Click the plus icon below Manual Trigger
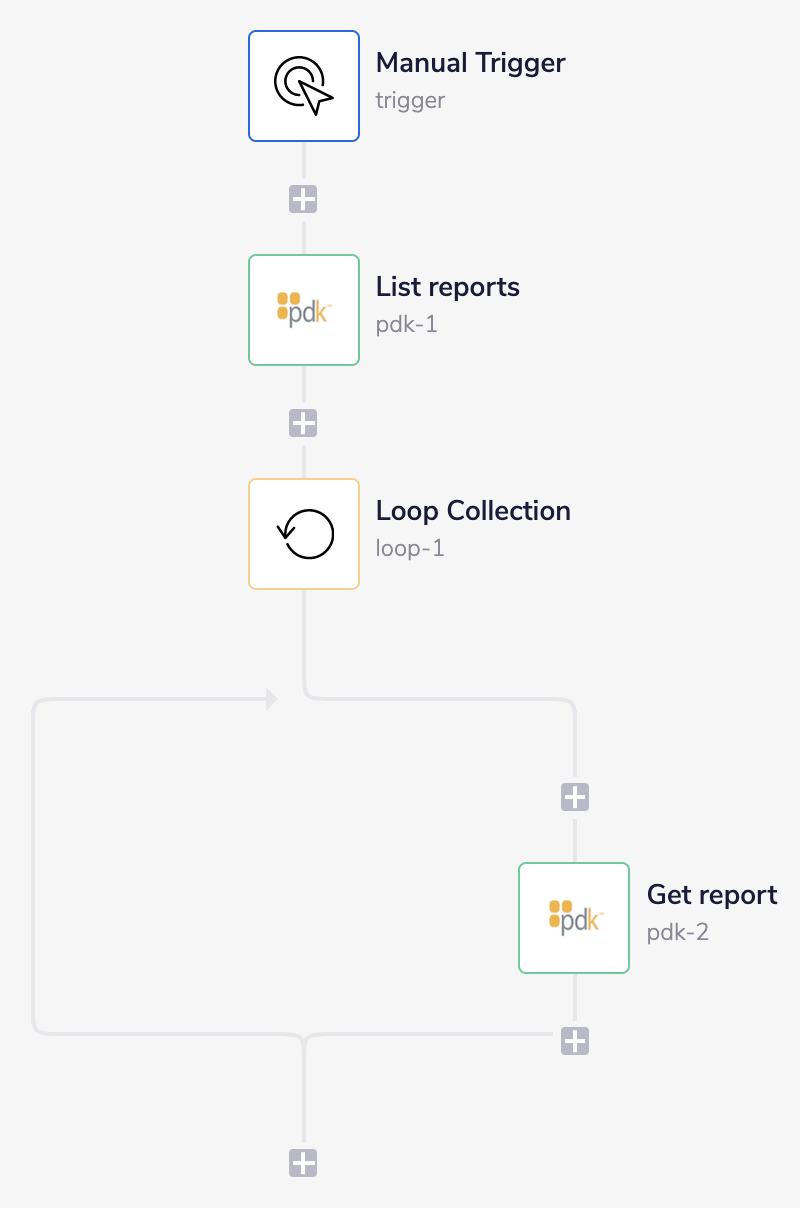This screenshot has height=1208, width=800. pos(303,198)
